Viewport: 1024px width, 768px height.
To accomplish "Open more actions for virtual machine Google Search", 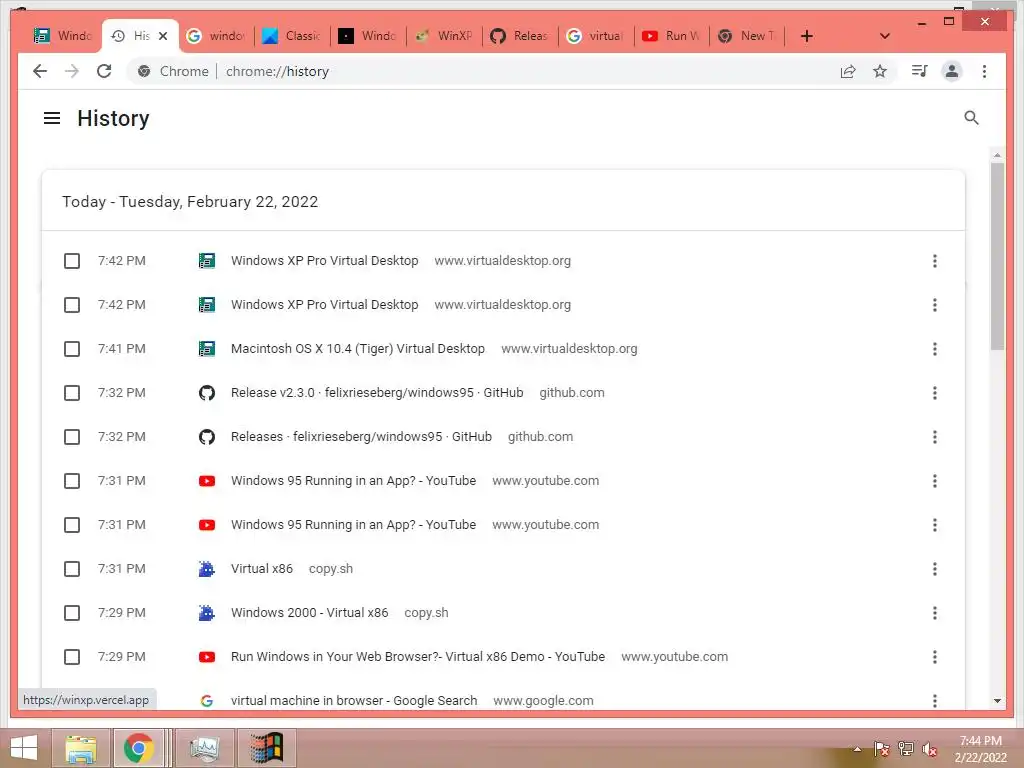I will (x=935, y=701).
